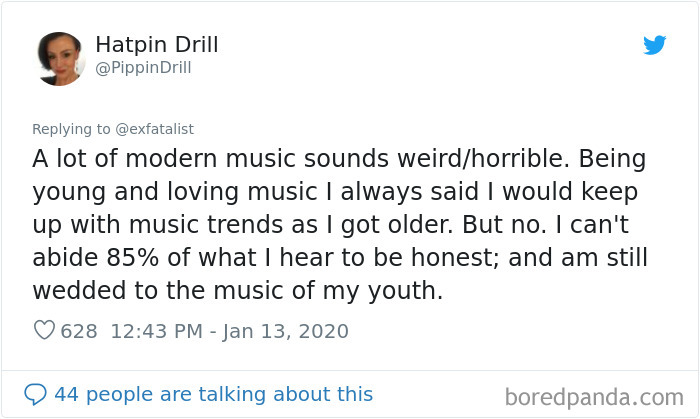Click the words 'music trends' in the tweet
700x419 pixels.
tap(206, 224)
